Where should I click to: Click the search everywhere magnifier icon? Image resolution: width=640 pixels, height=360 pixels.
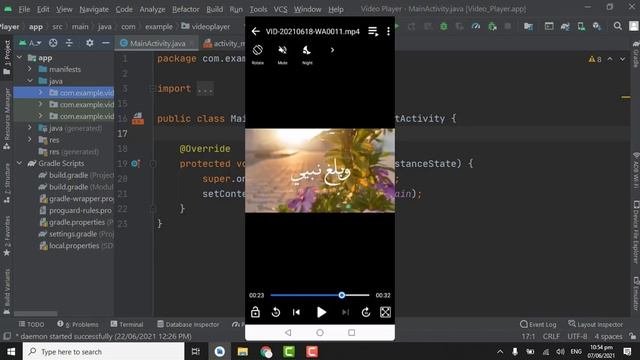pyautogui.click(x=618, y=27)
